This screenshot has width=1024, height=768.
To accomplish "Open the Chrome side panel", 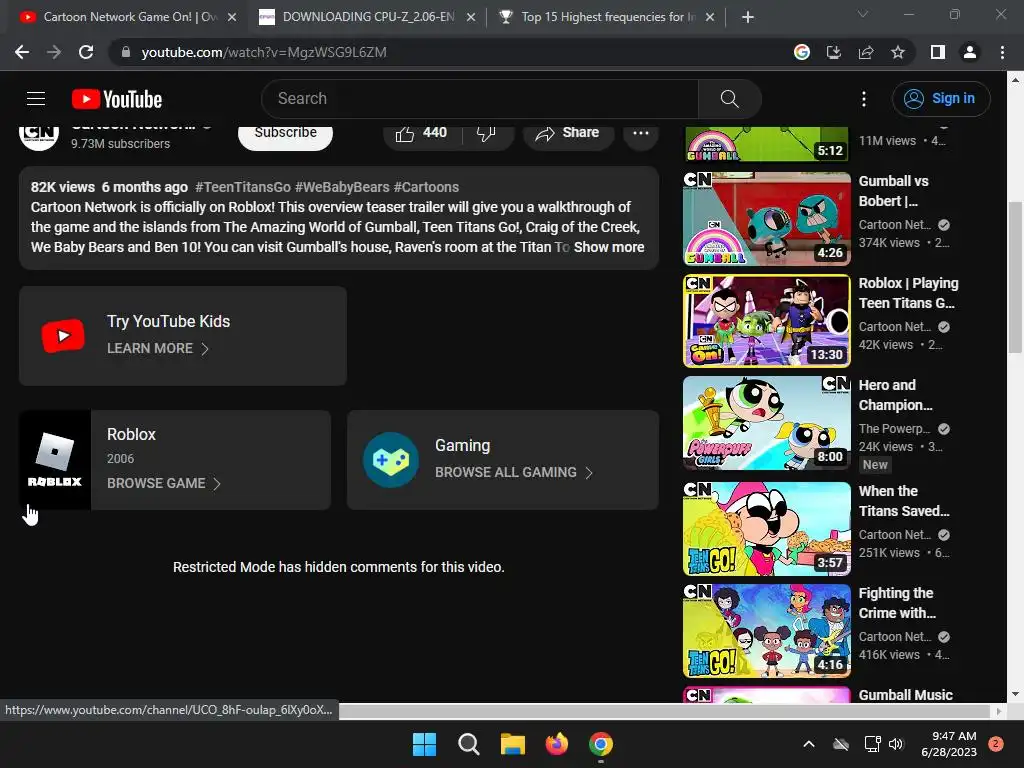I will (x=938, y=52).
